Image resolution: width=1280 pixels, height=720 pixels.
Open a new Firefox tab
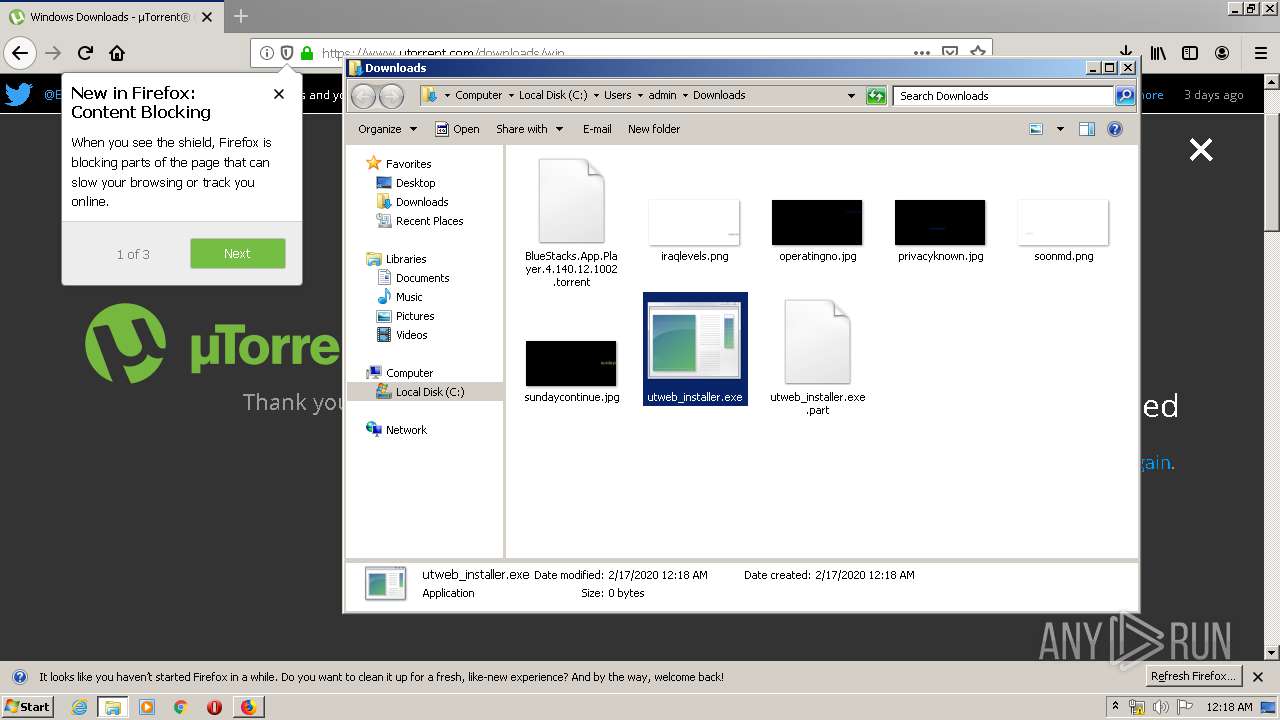coord(241,16)
